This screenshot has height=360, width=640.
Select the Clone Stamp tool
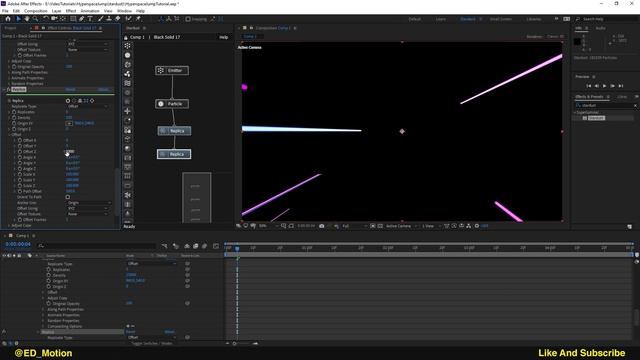109,19
